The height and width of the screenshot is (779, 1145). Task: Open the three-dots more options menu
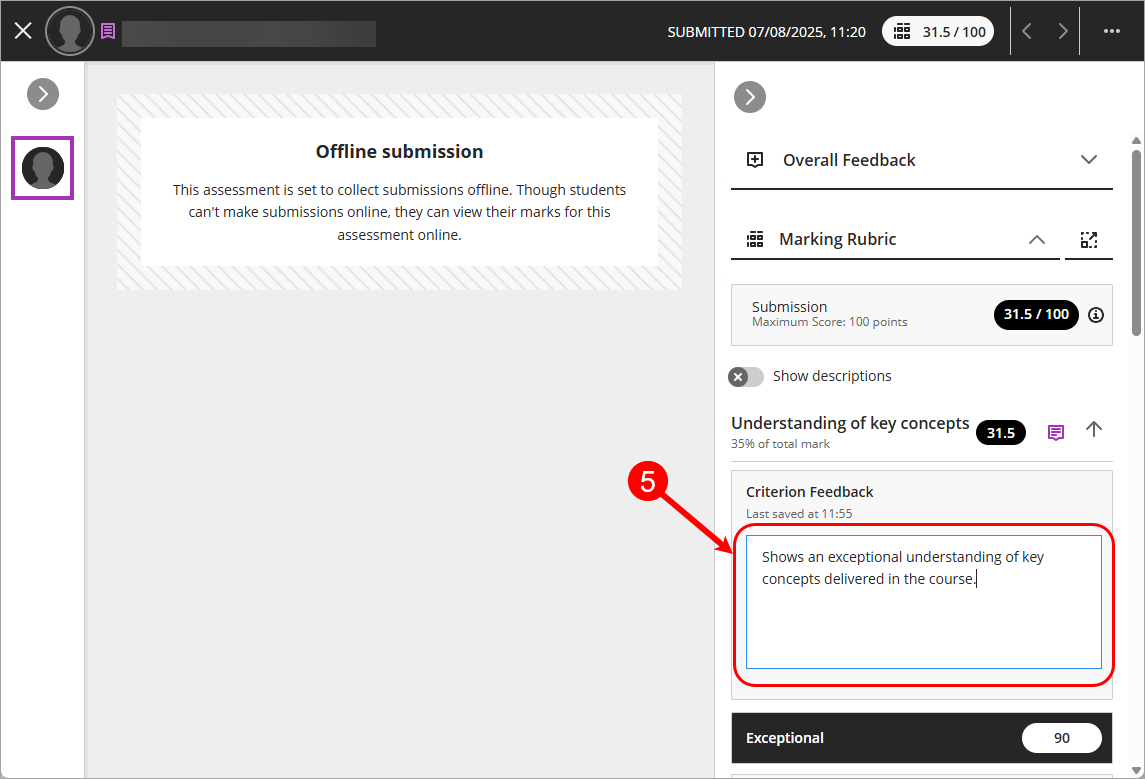click(x=1111, y=31)
